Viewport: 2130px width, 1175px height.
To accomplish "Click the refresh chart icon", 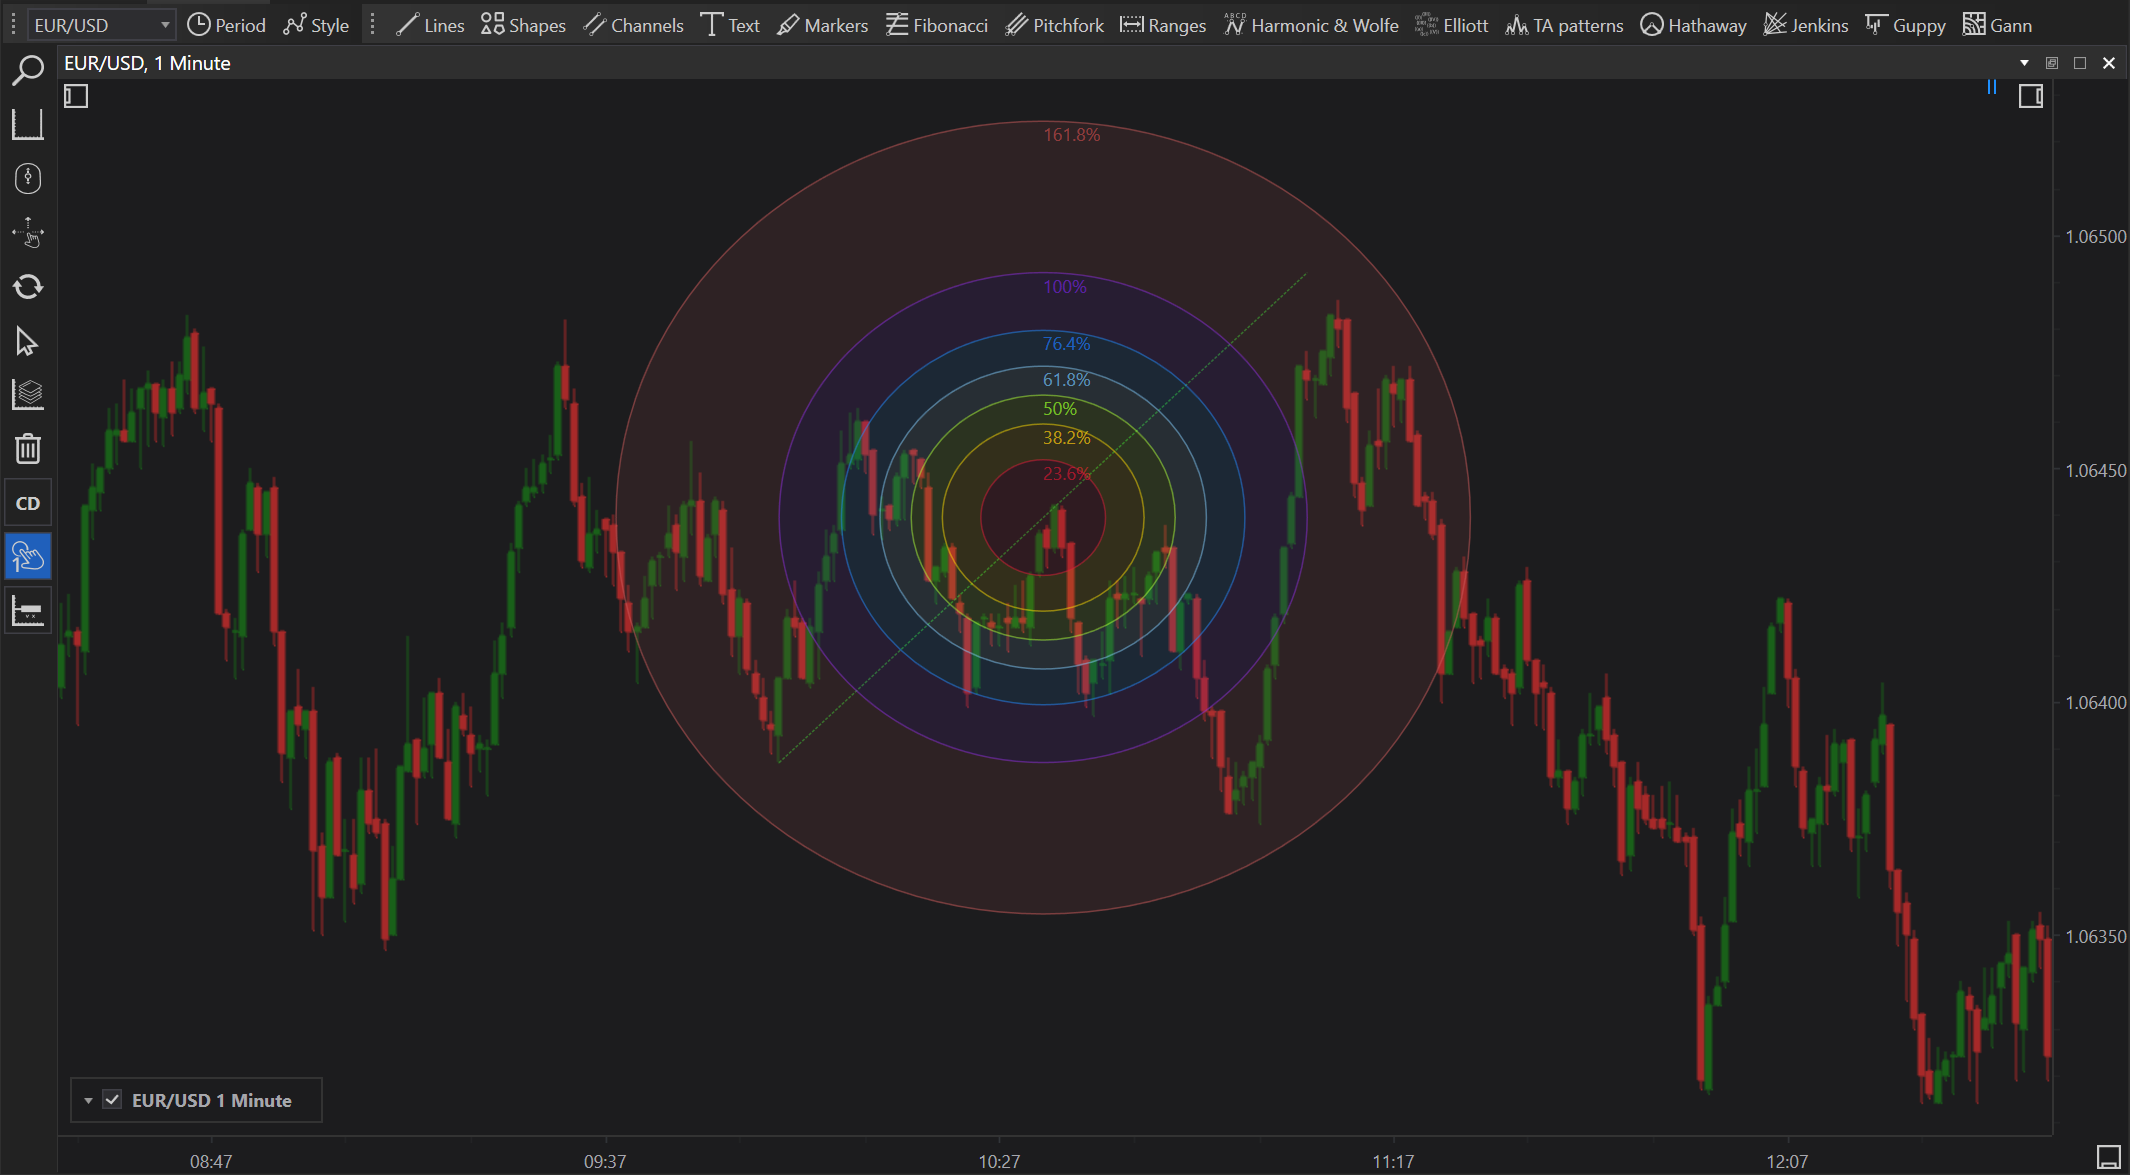I will (x=28, y=287).
